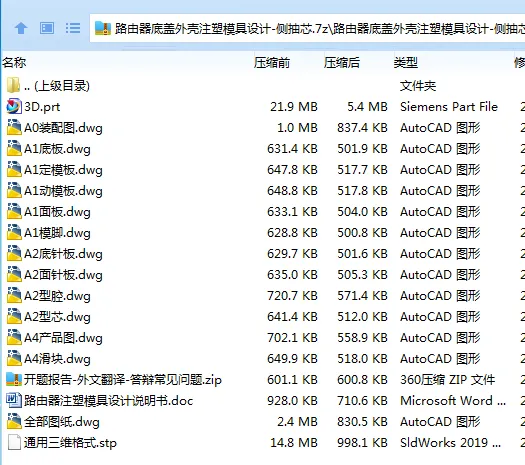The width and height of the screenshot is (525, 465).
Task: Click the up-directory arrow icon
Action: click(21, 28)
